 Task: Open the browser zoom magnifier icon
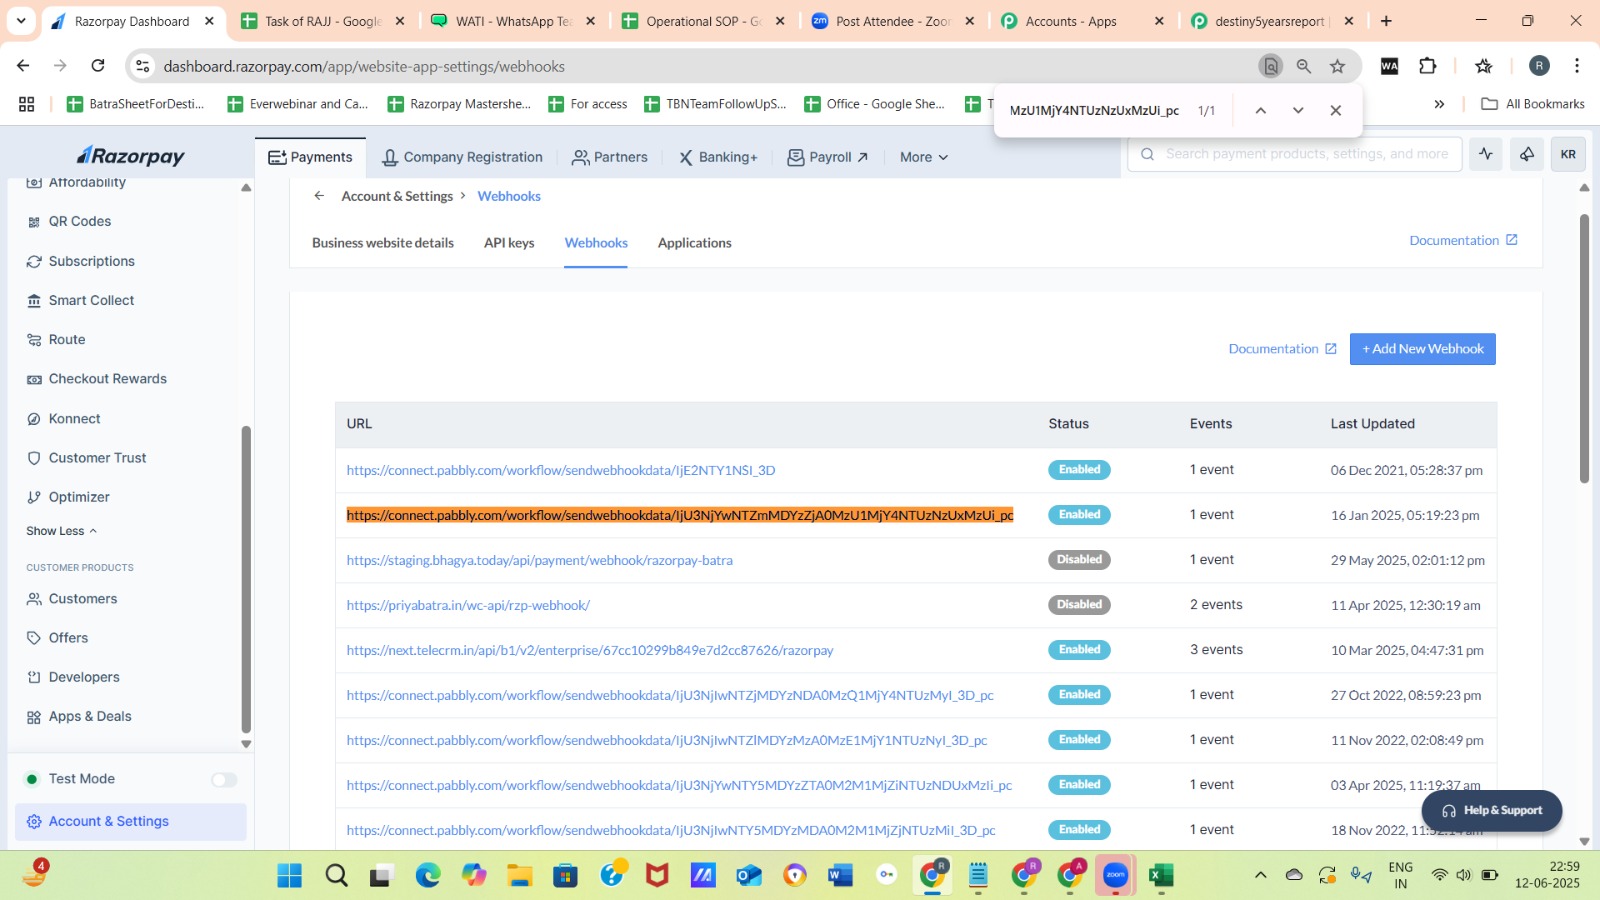(x=1304, y=66)
